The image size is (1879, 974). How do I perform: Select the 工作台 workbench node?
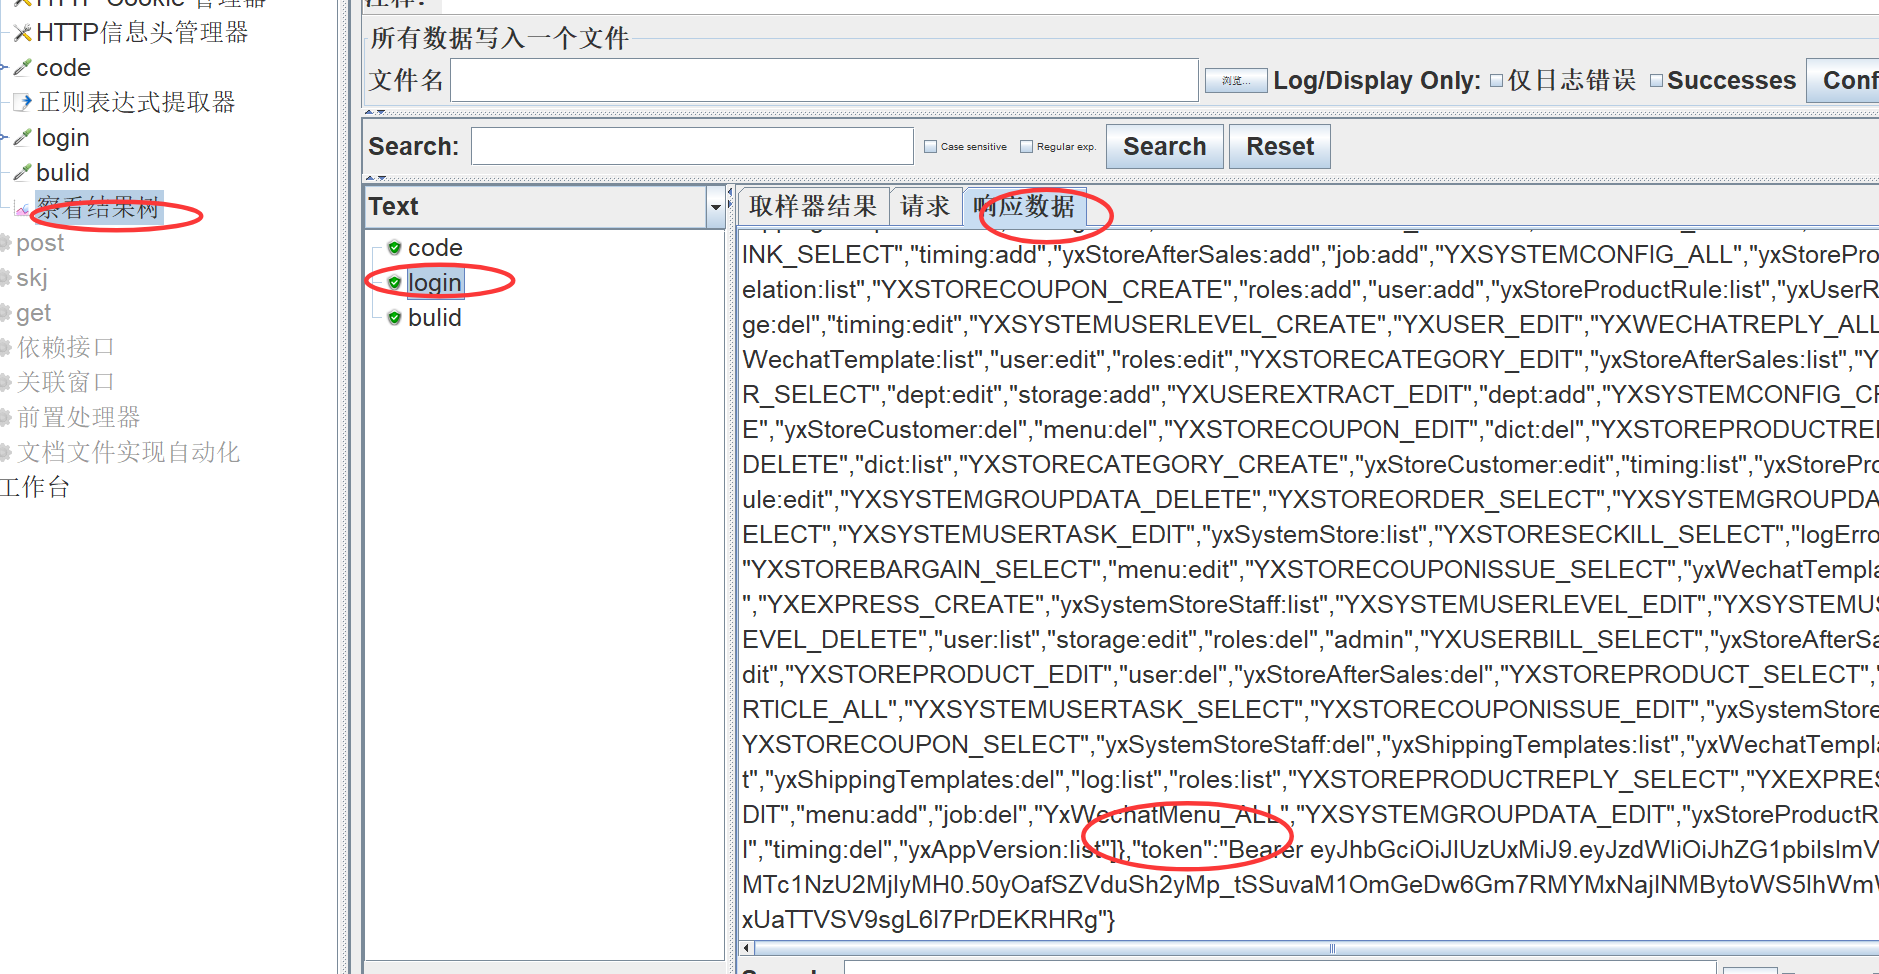pyautogui.click(x=35, y=488)
